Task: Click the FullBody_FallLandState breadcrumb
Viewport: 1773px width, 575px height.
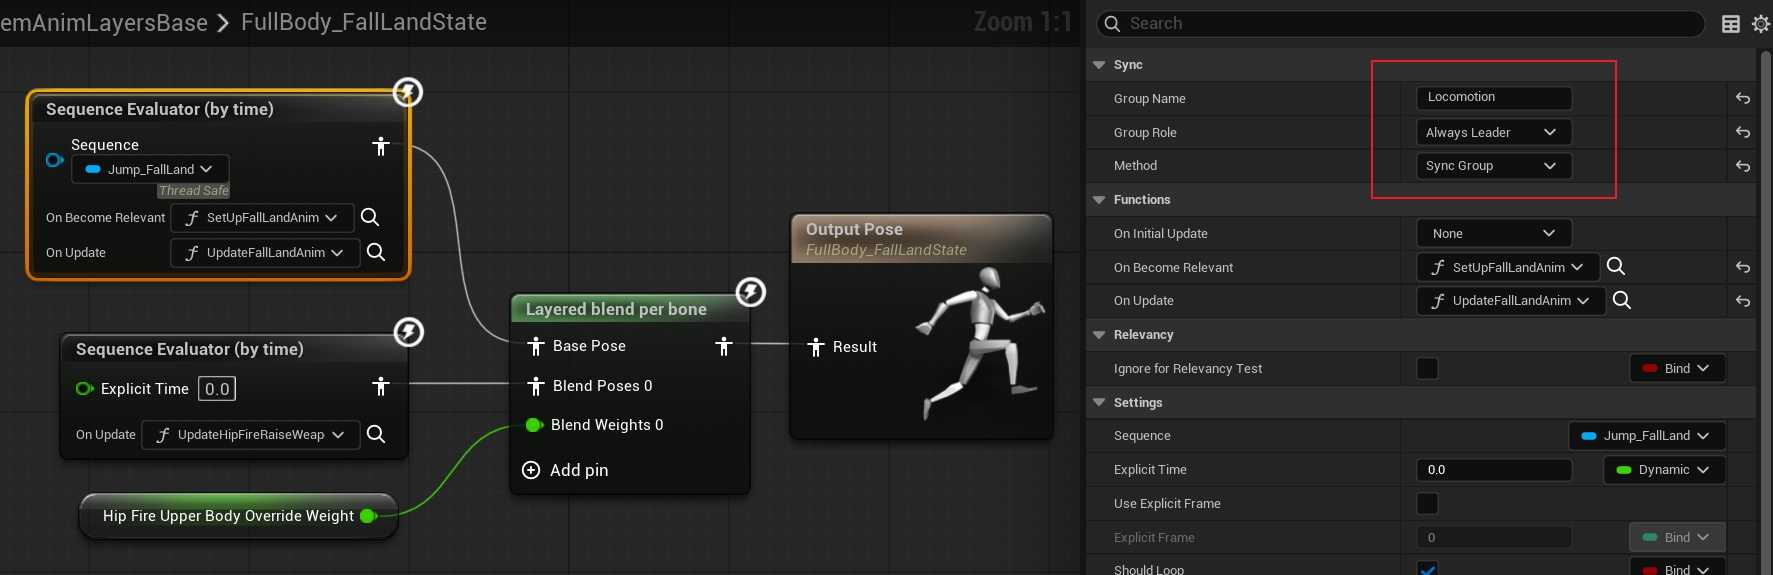Action: click(x=364, y=22)
